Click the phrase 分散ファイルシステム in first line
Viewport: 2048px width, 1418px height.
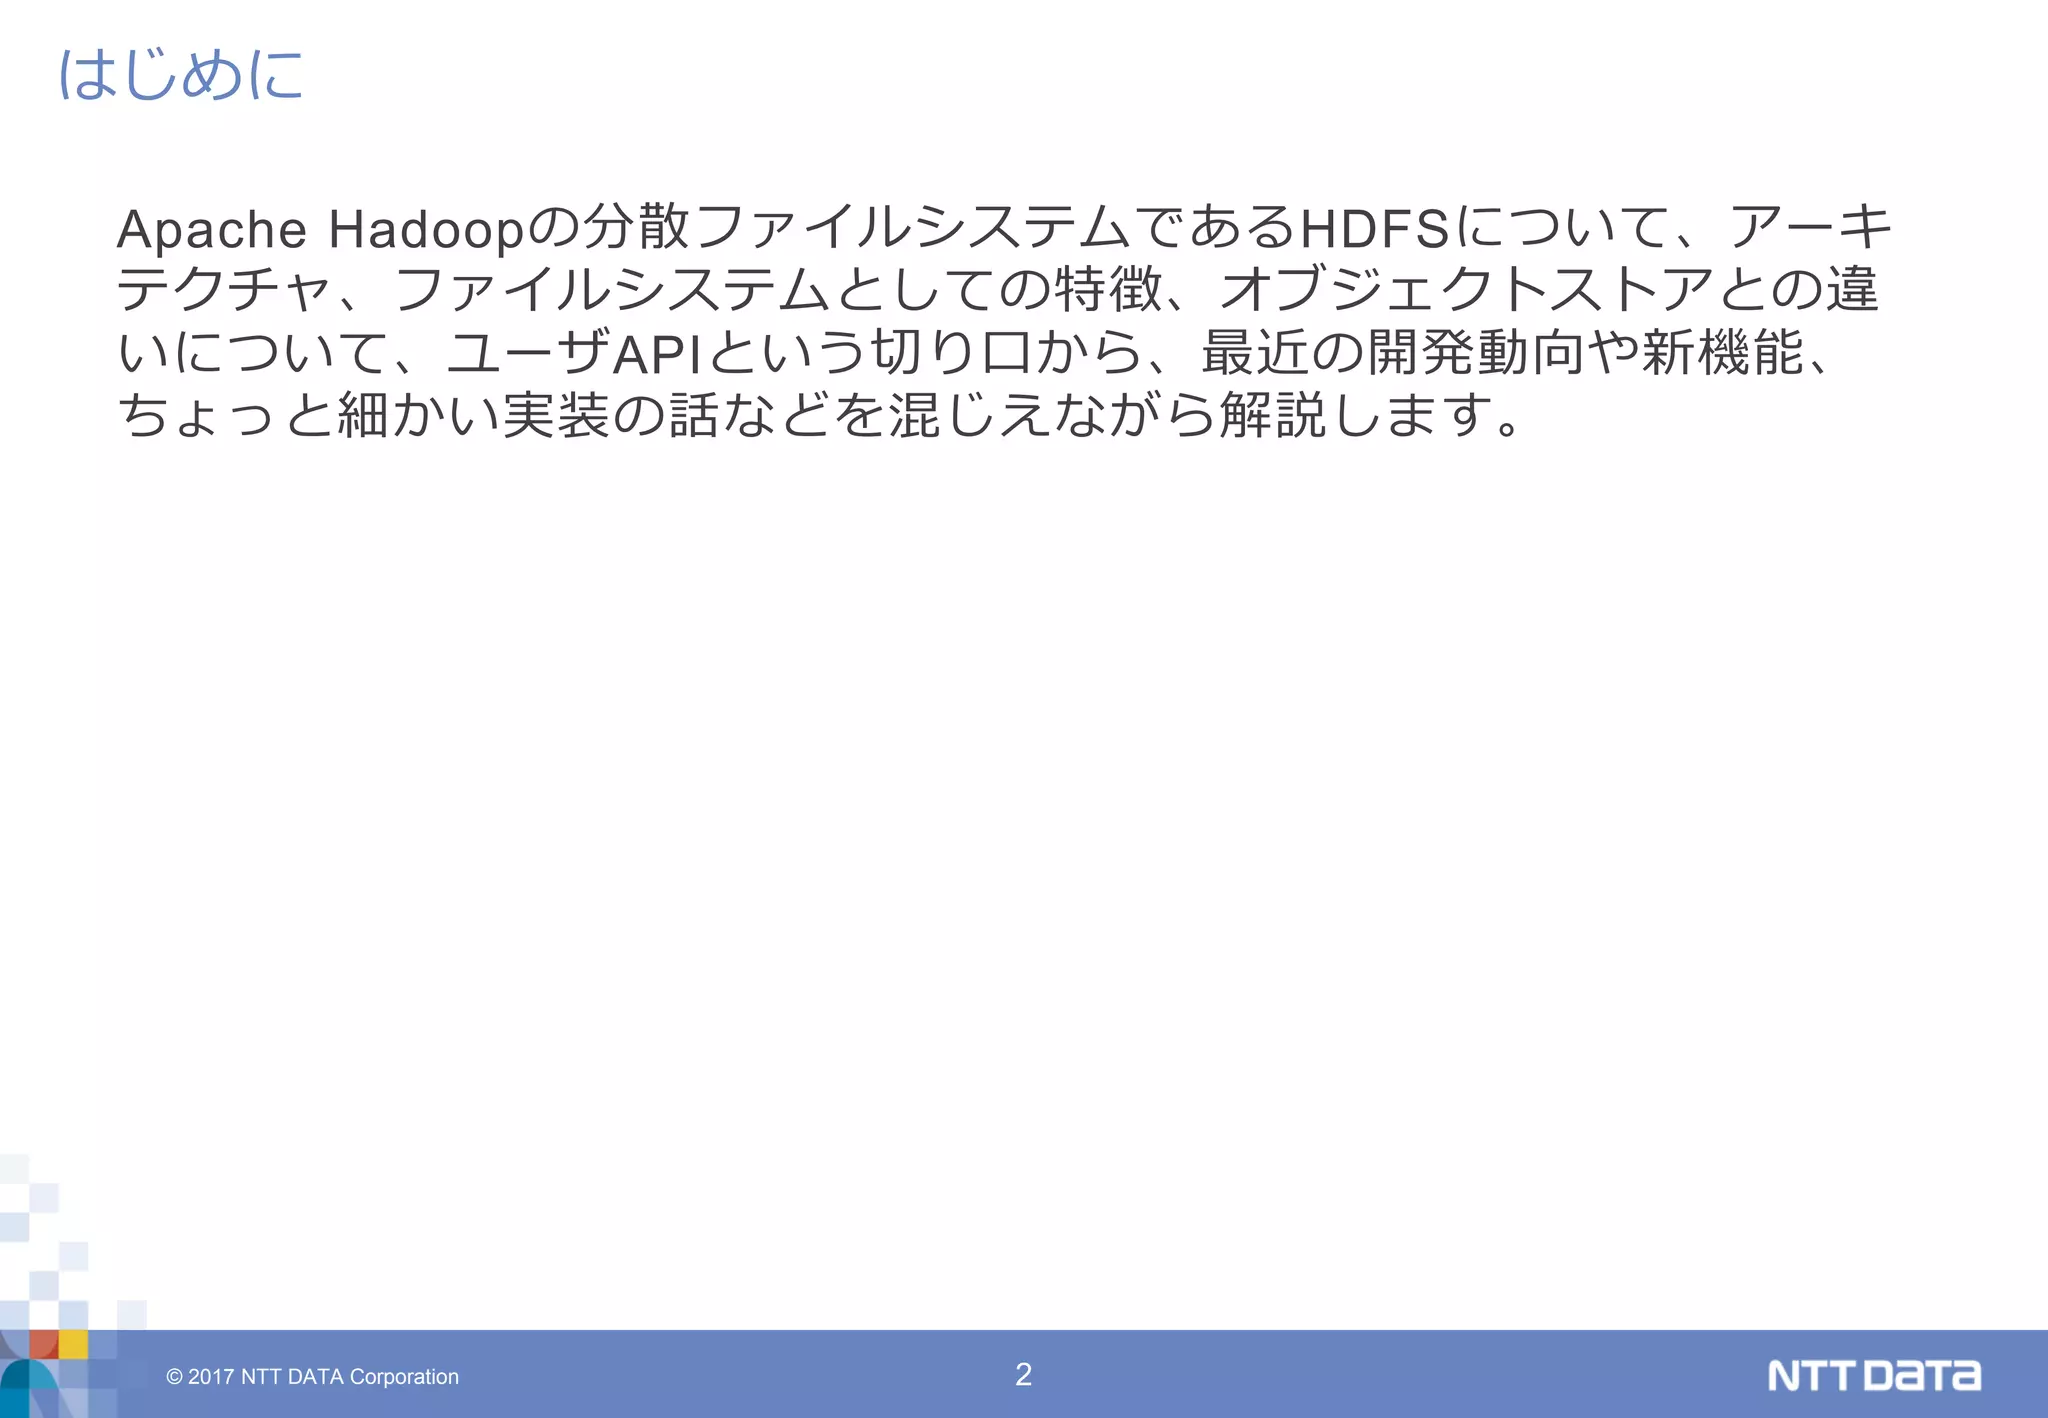click(855, 227)
